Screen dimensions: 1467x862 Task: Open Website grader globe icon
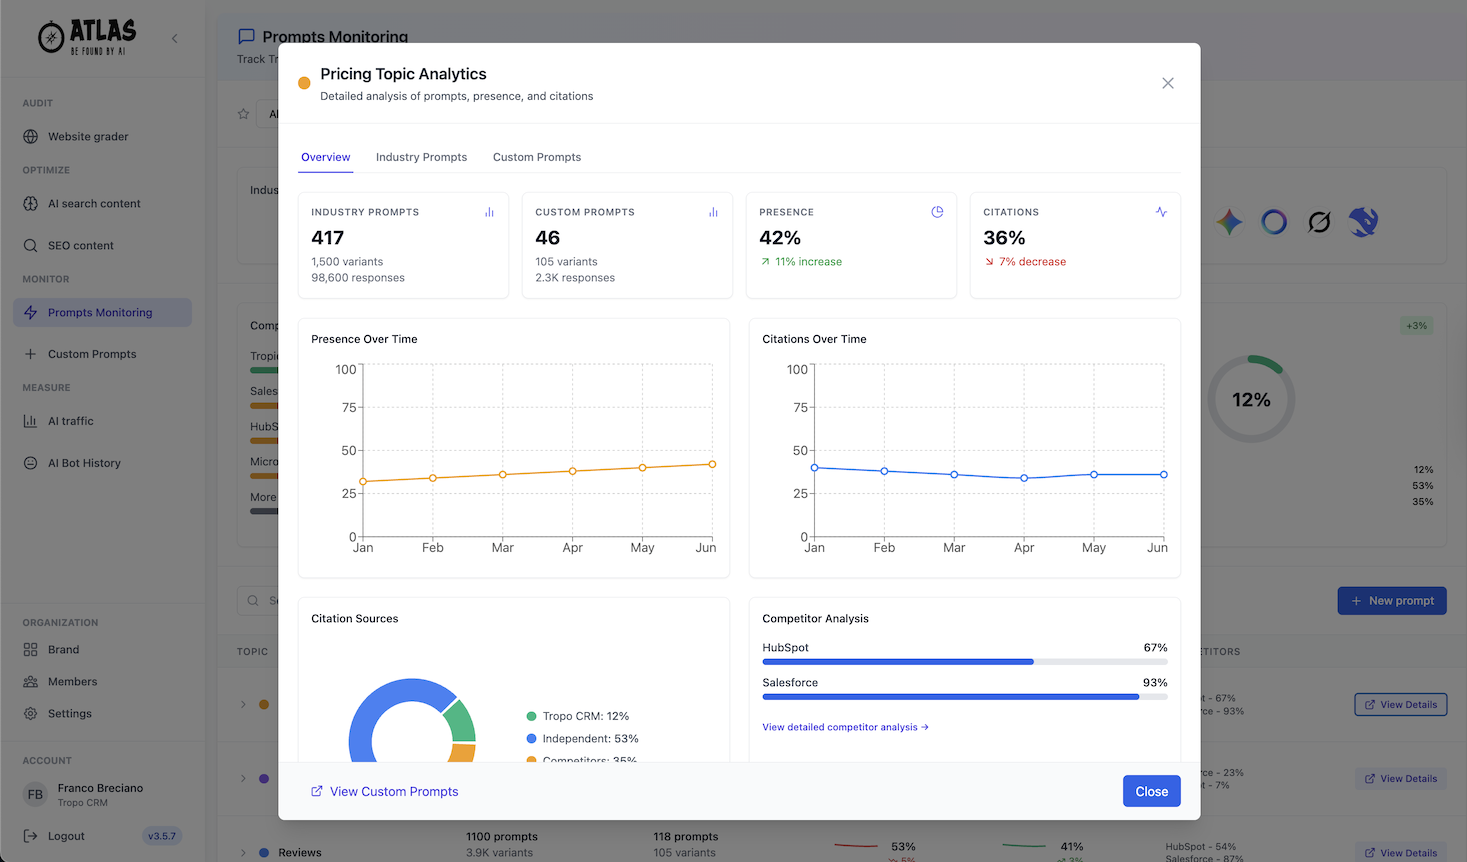[31, 136]
